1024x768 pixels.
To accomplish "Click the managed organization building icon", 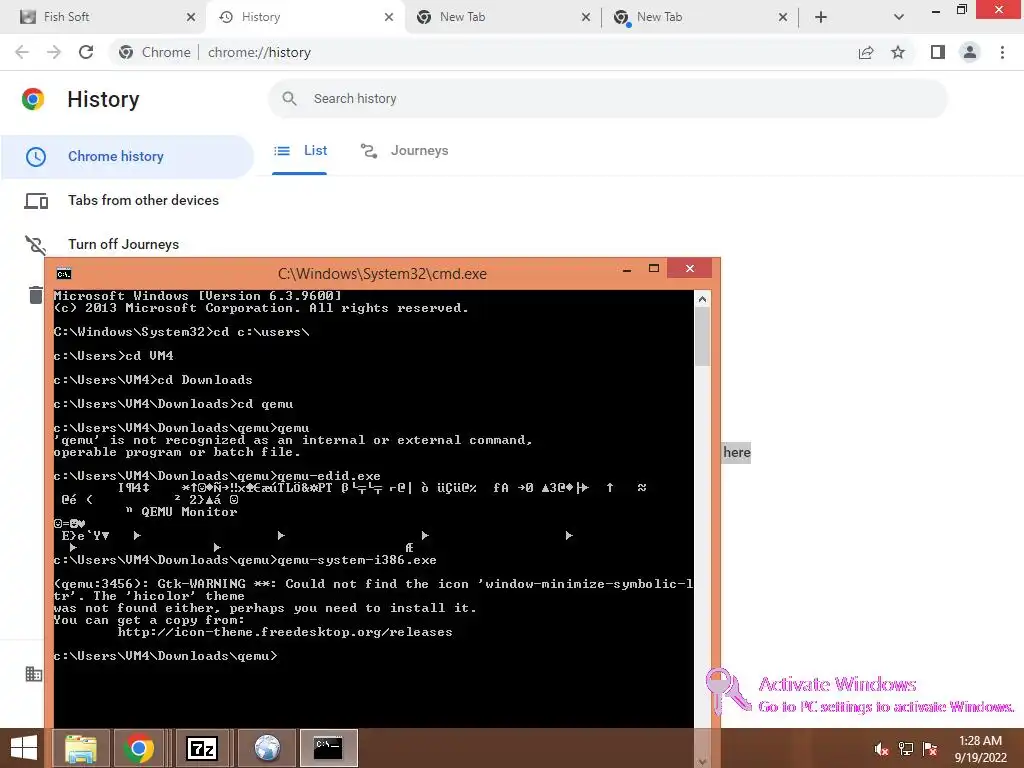I will (34, 674).
